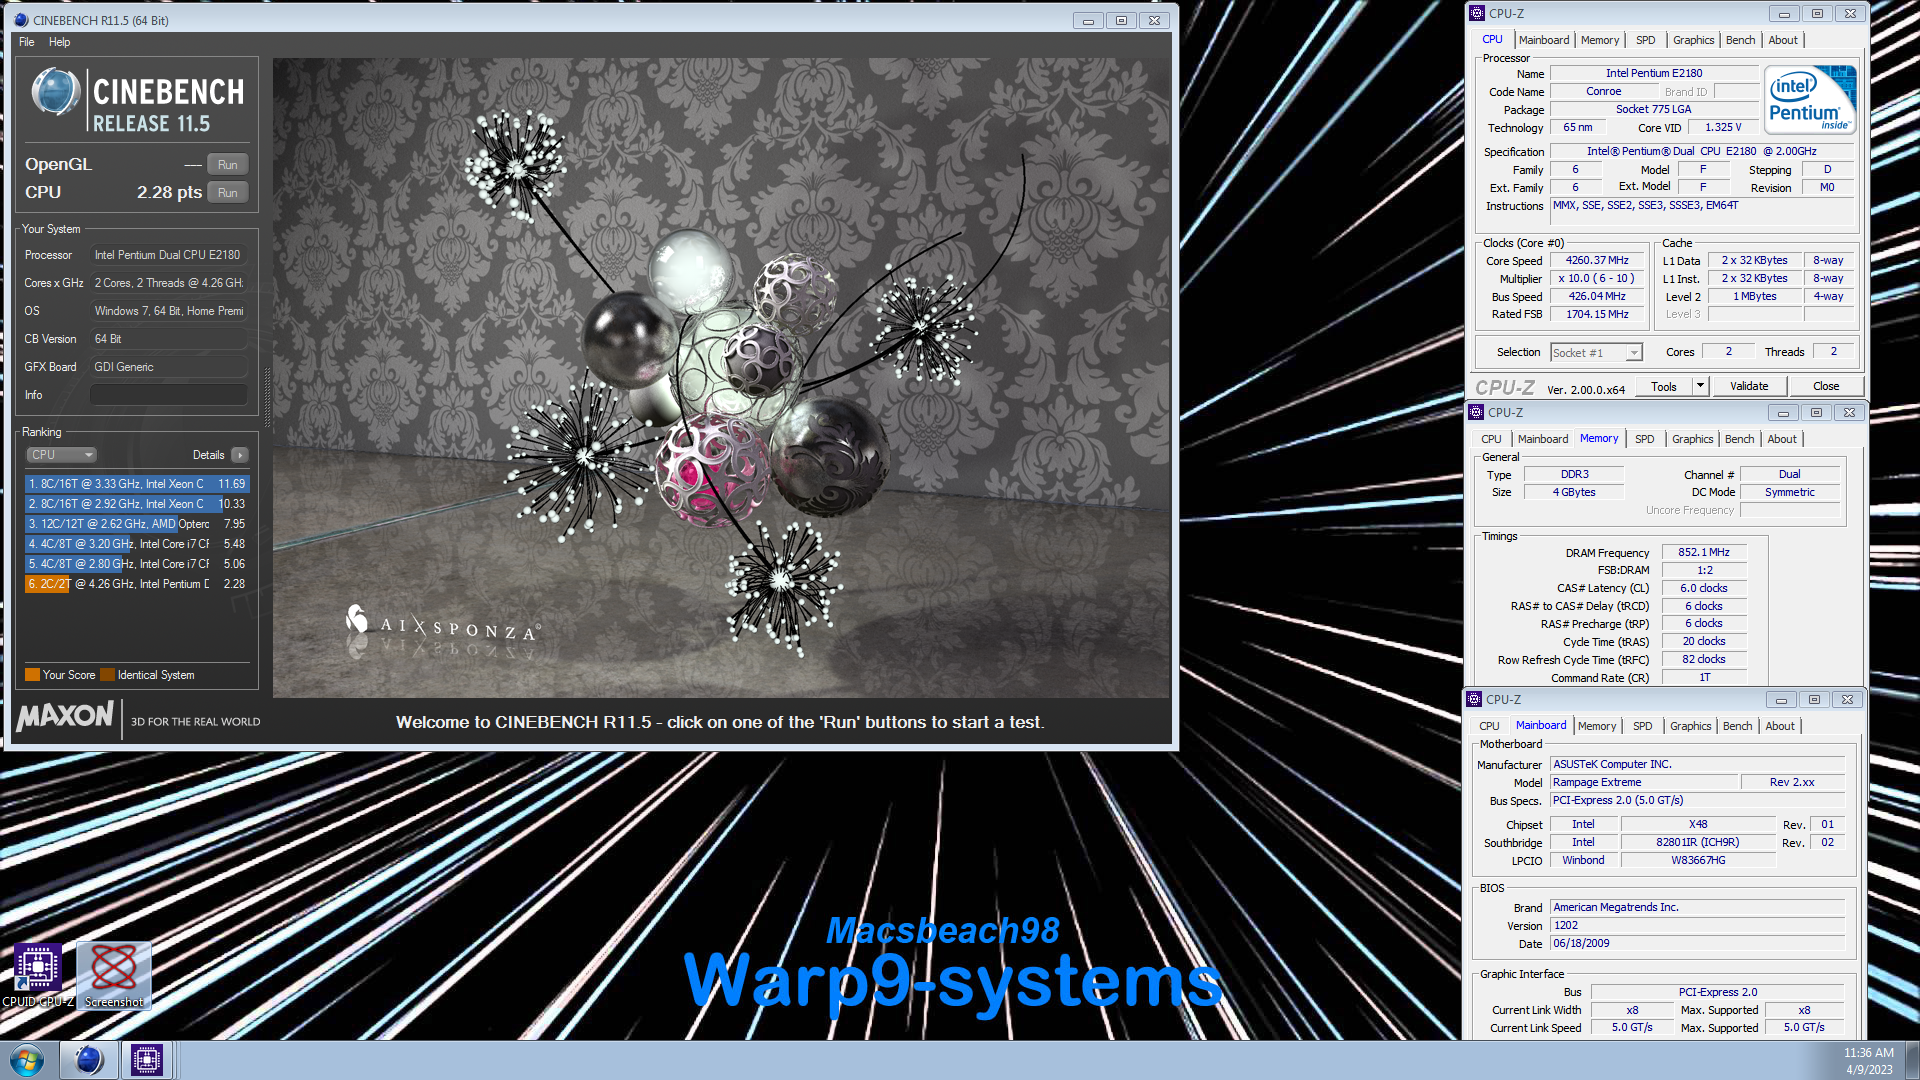1920x1080 pixels.
Task: Maximize the Cinebench R11.5 window
Action: tap(1121, 20)
